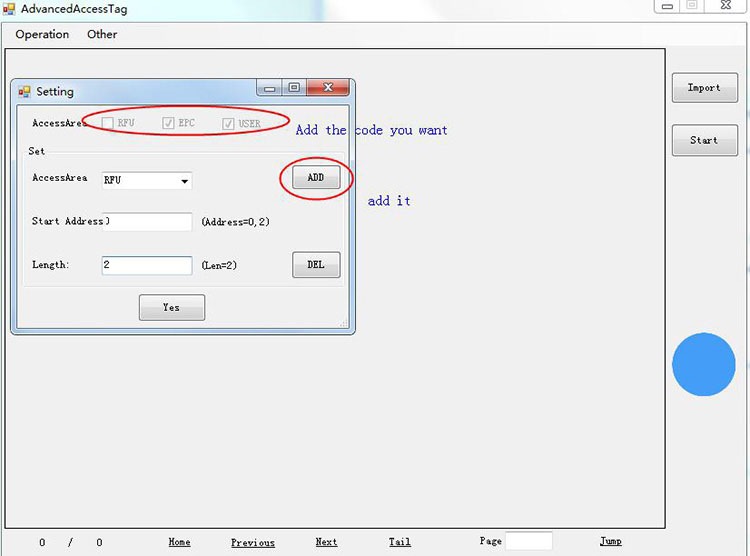Image resolution: width=750 pixels, height=556 pixels.
Task: Toggle the USER checkbox
Action: click(x=228, y=123)
